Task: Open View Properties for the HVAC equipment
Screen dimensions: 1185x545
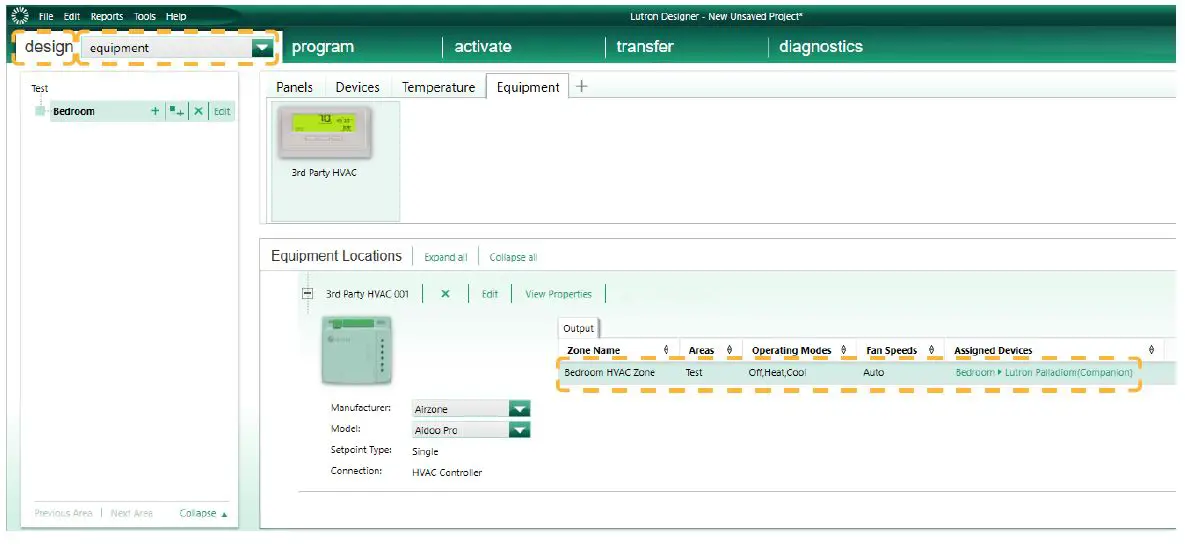Action: point(558,294)
